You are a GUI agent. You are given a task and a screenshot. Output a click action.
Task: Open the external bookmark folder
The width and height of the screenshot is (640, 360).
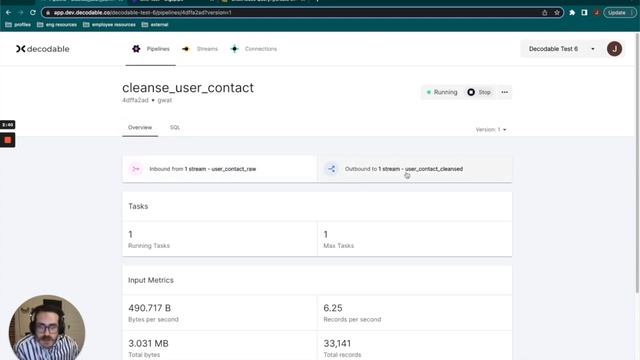[155, 25]
